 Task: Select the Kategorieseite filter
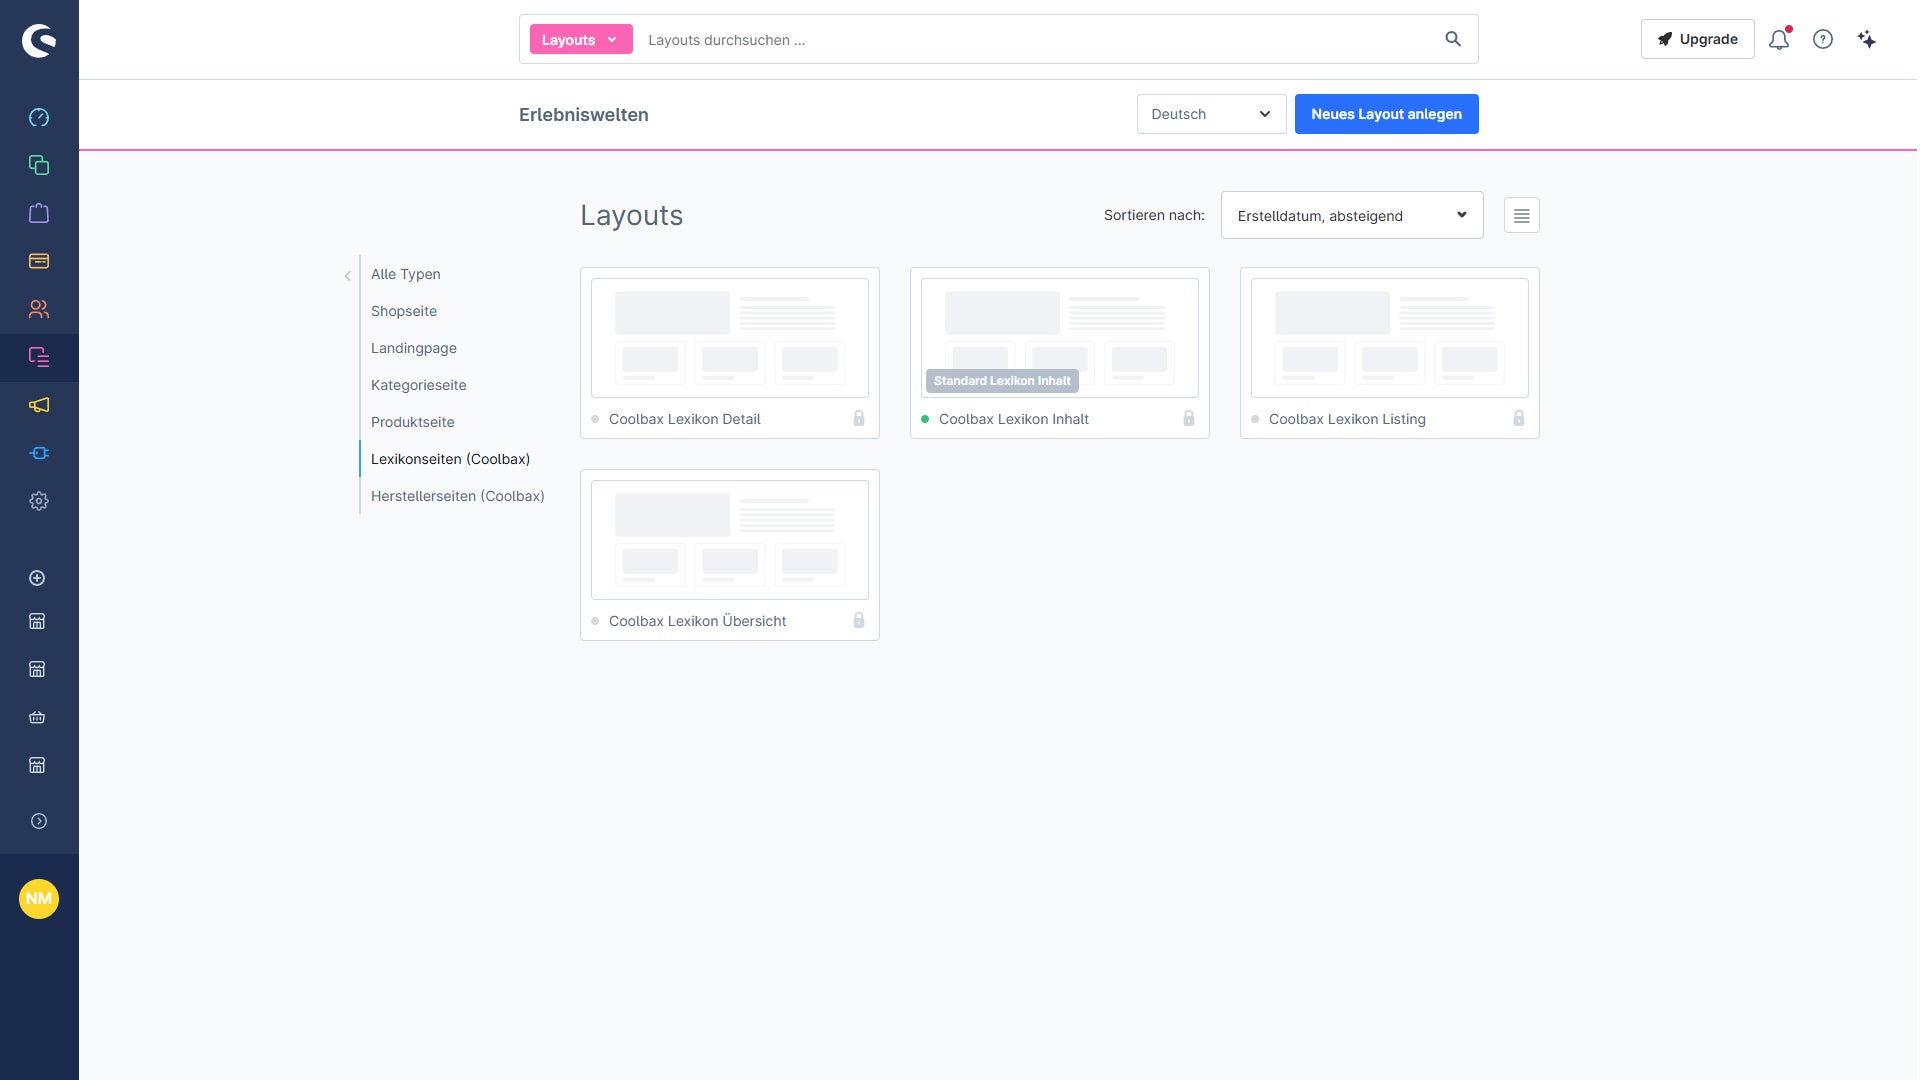click(x=419, y=385)
